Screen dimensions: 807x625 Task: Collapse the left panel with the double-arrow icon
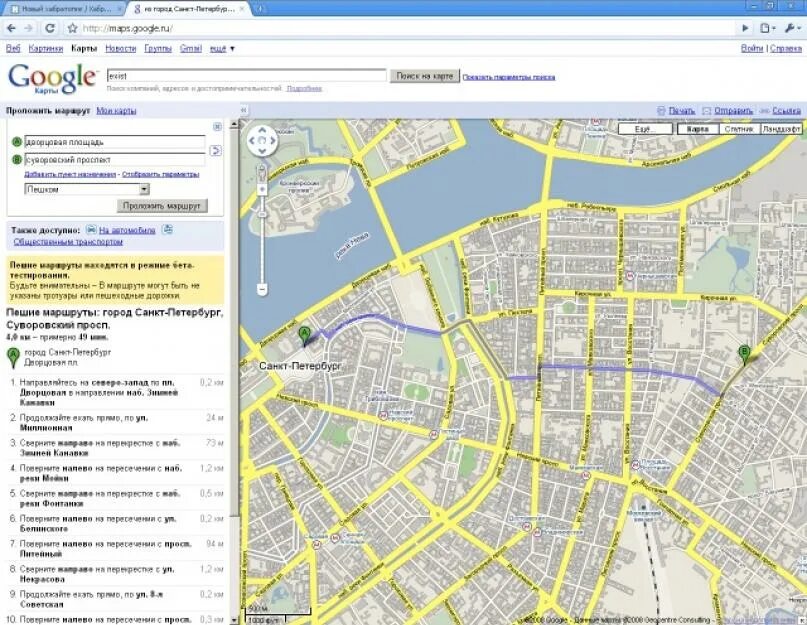(244, 110)
